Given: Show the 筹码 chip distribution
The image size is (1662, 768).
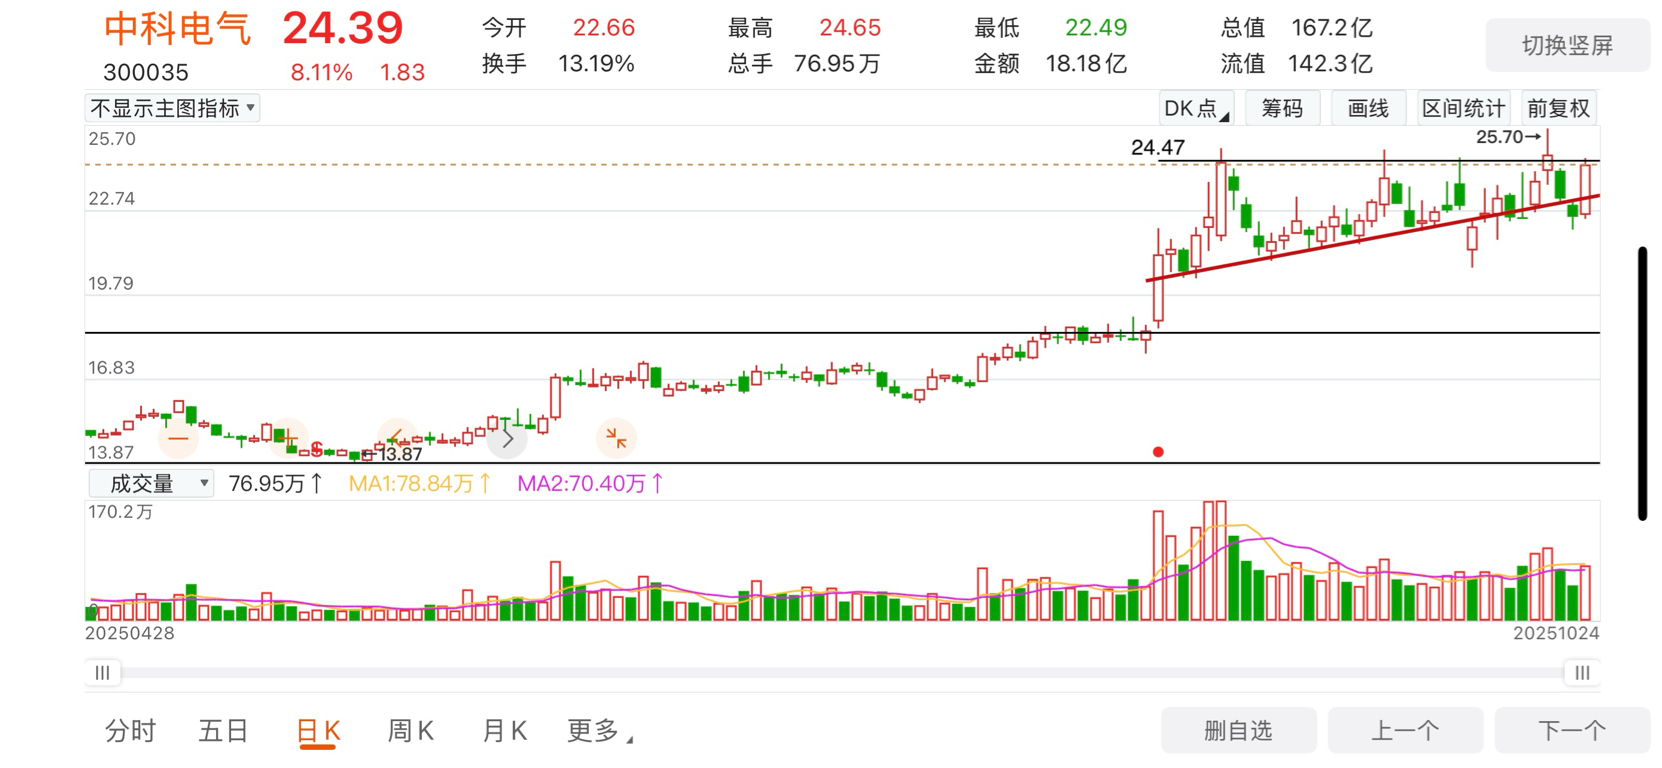Looking at the screenshot, I should pos(1282,108).
